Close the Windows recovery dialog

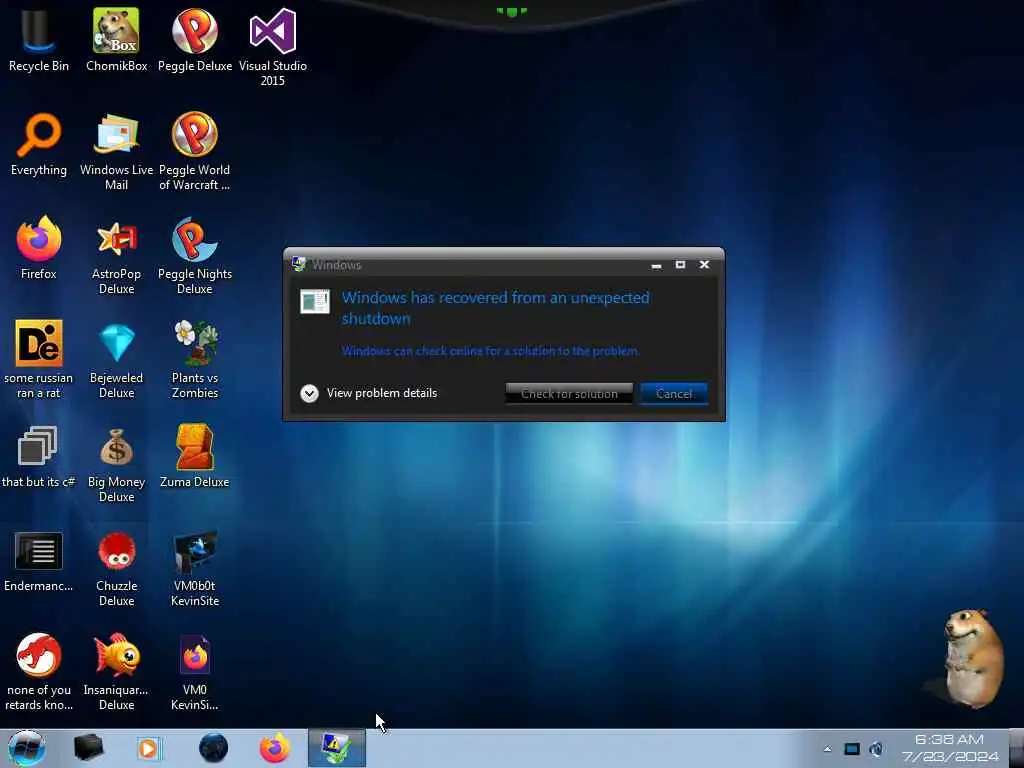pyautogui.click(x=704, y=264)
